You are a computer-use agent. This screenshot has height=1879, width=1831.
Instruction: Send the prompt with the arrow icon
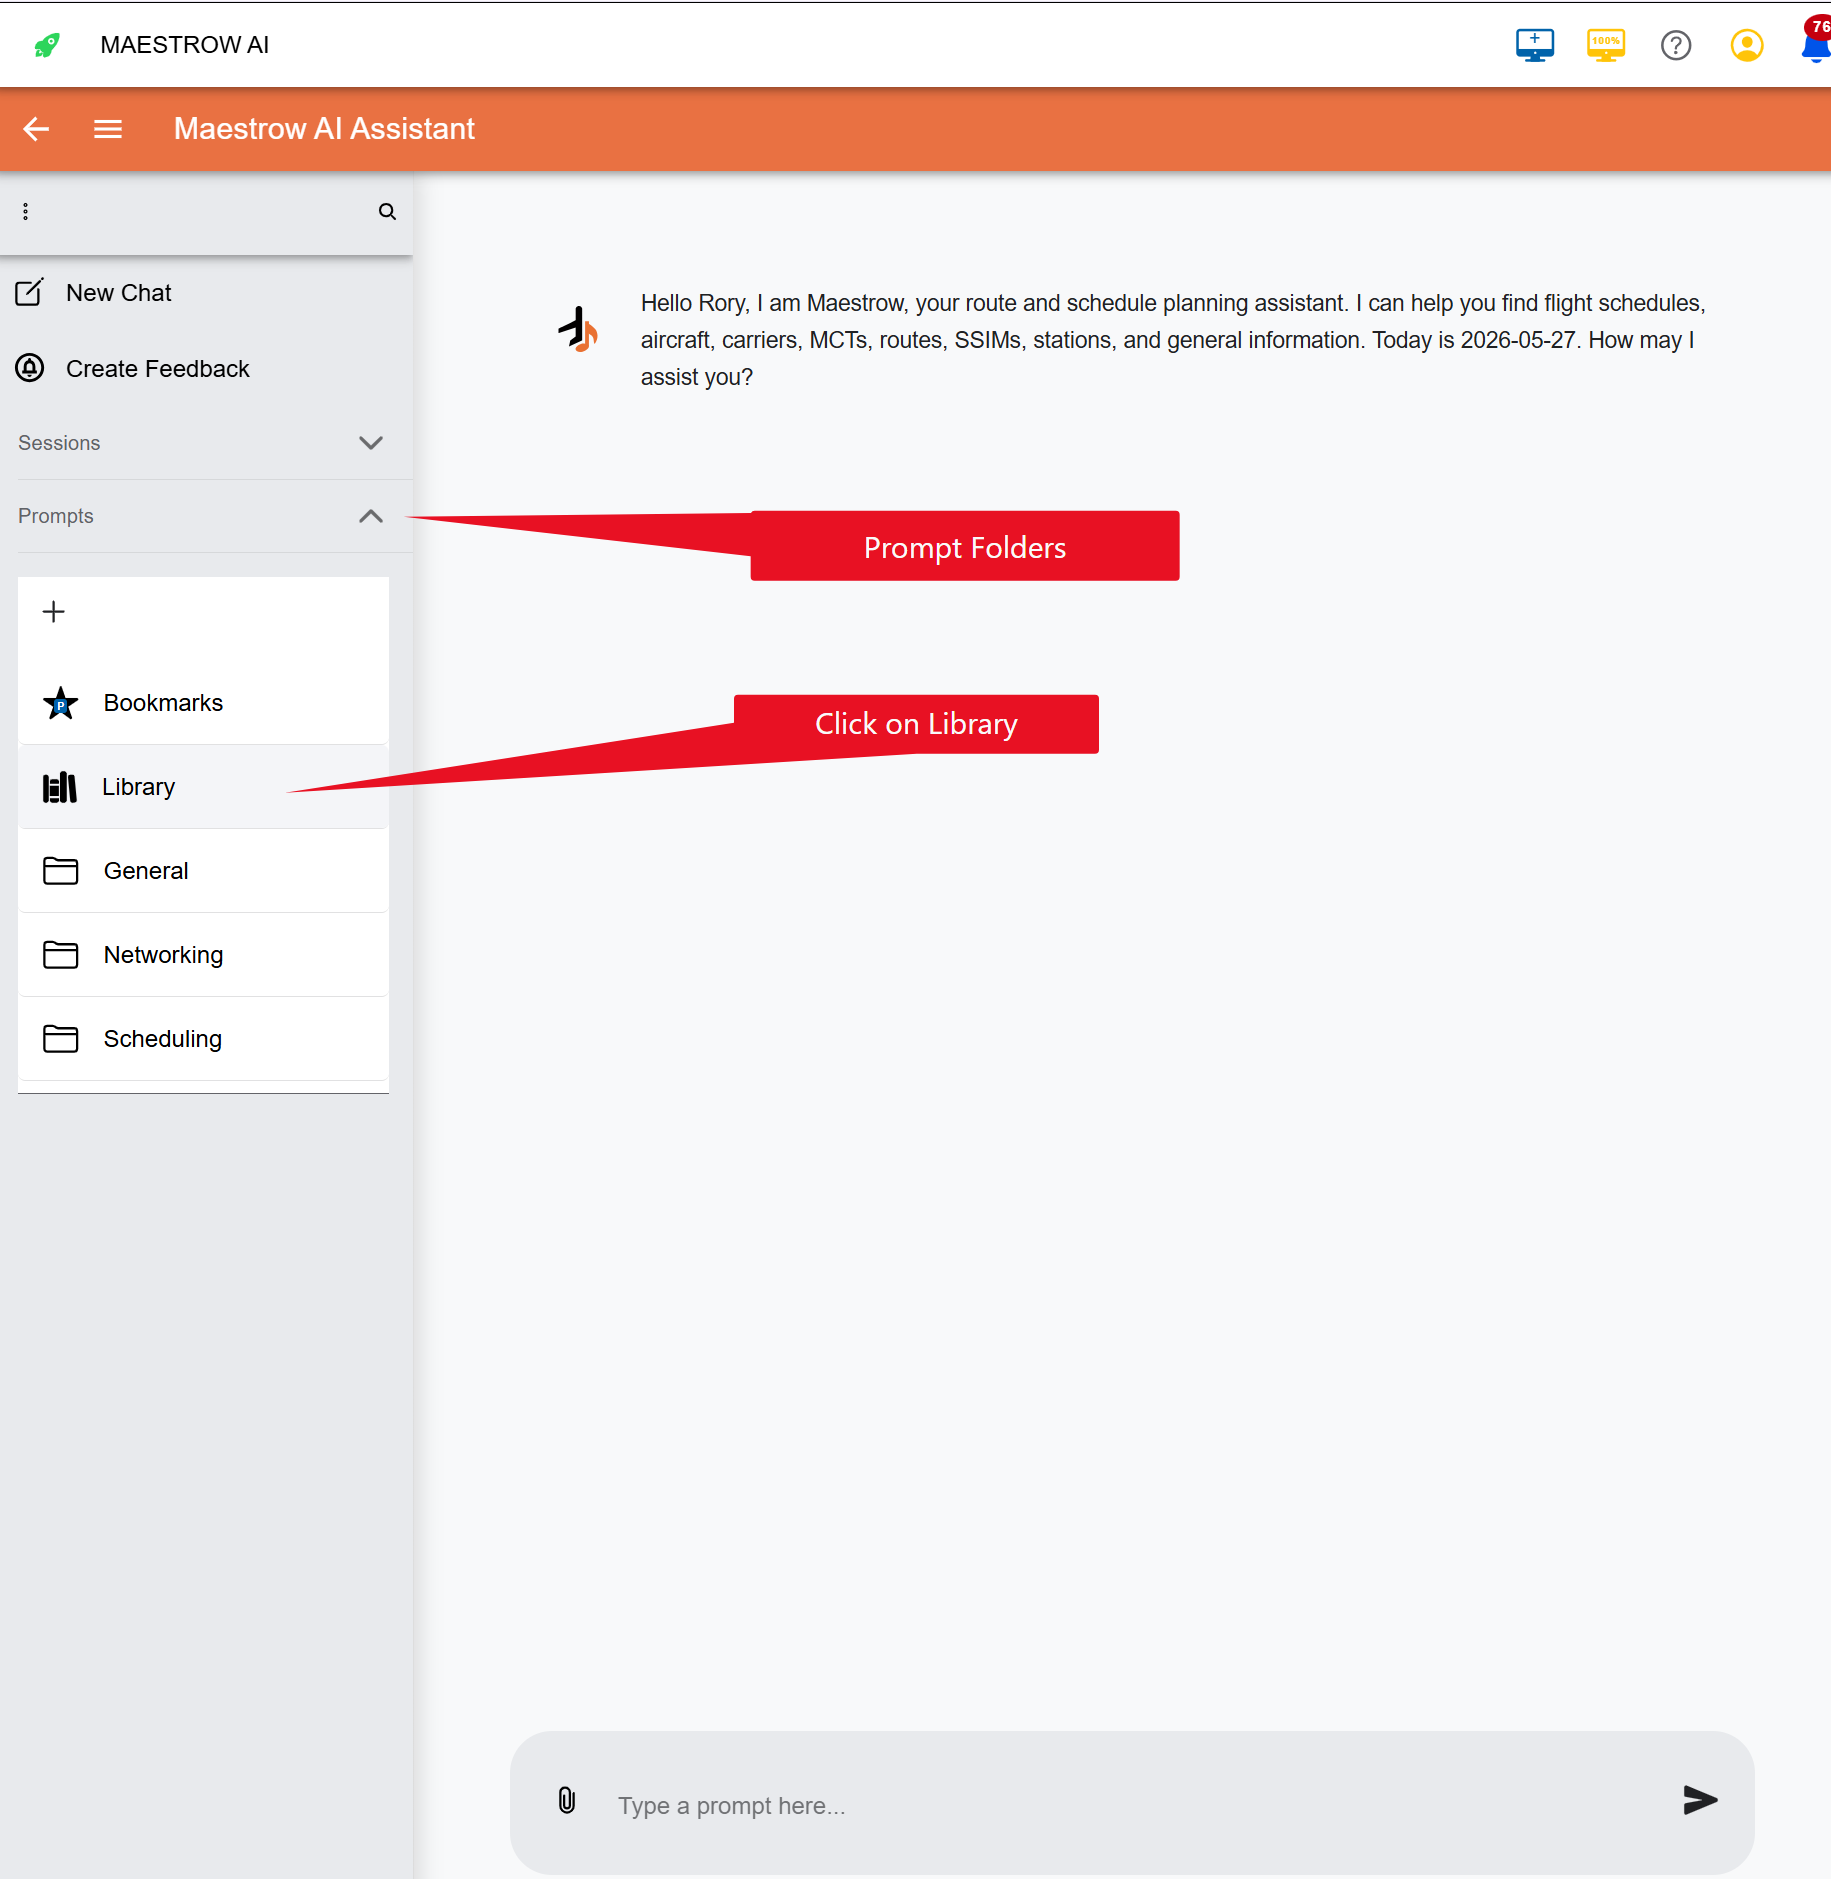point(1700,1800)
